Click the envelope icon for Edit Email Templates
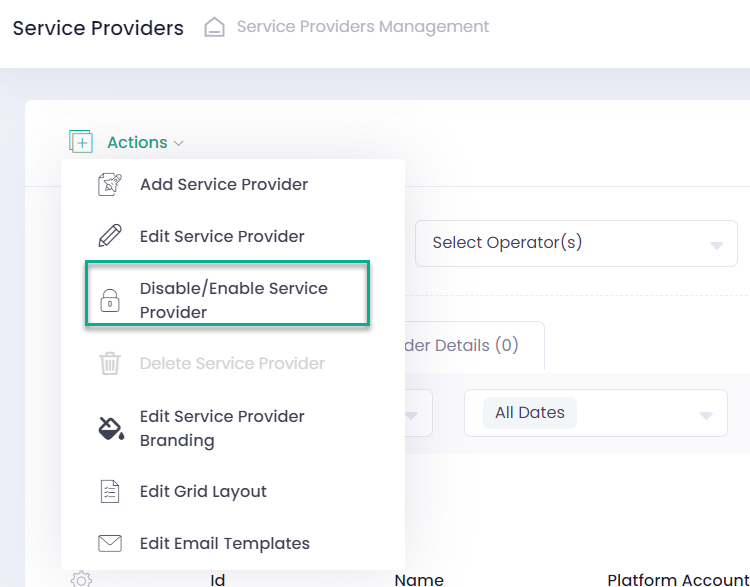 (x=109, y=544)
